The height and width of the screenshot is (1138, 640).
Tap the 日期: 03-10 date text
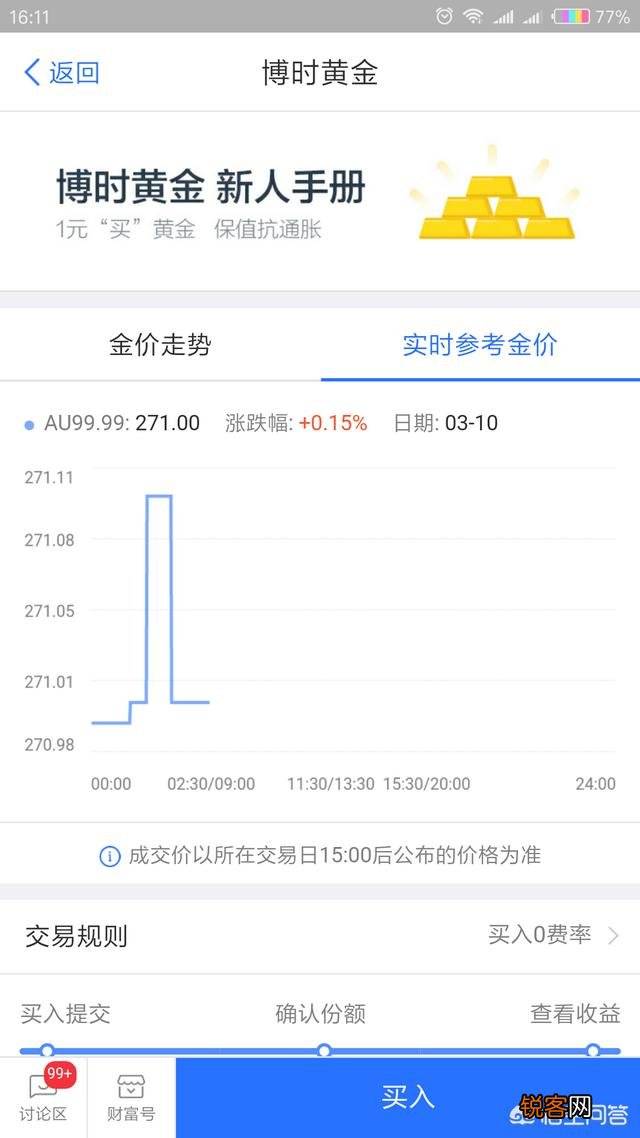pyautogui.click(x=446, y=423)
